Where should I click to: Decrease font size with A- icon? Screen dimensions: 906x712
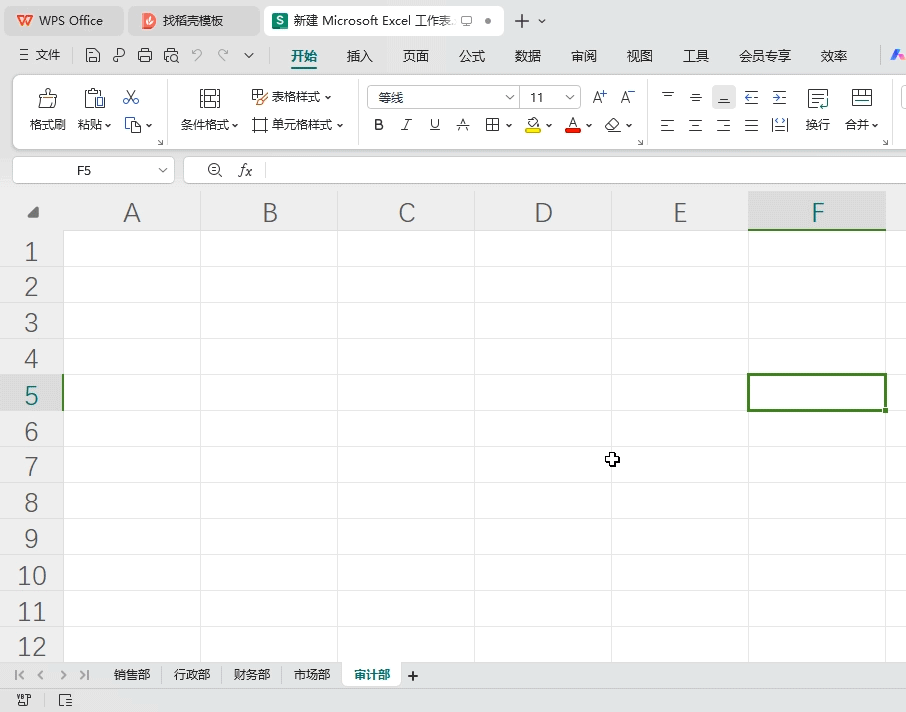point(627,97)
